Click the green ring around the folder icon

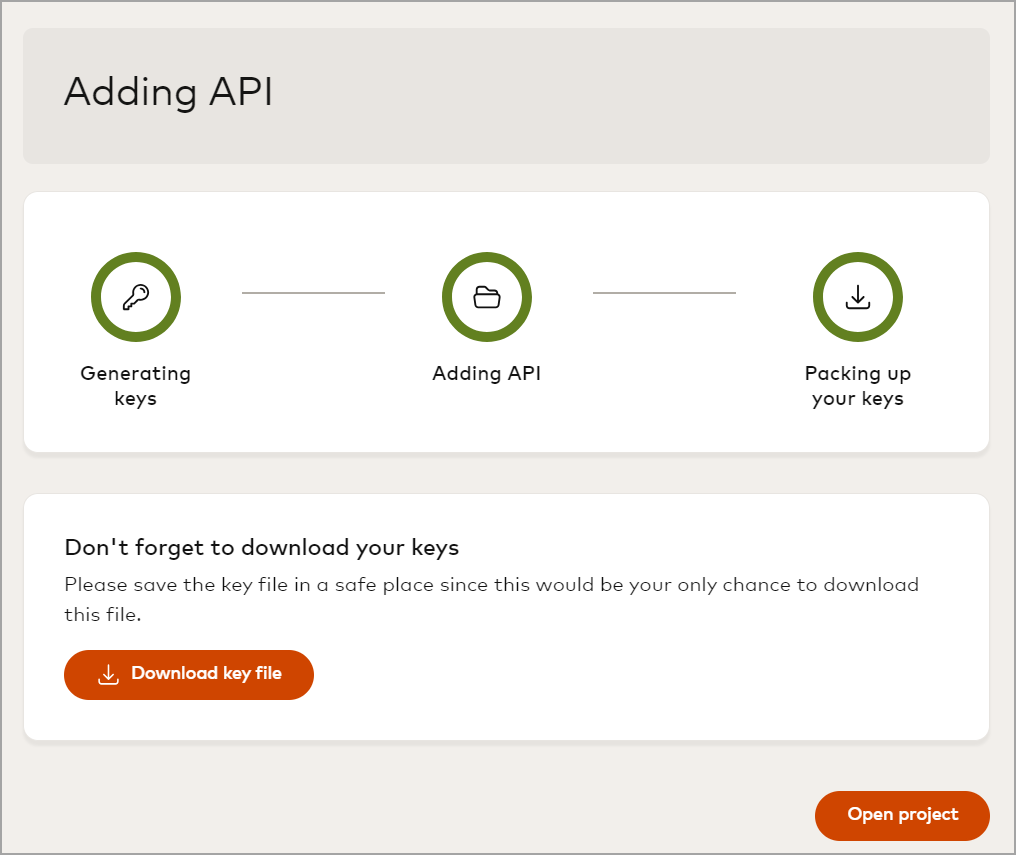pyautogui.click(x=447, y=297)
